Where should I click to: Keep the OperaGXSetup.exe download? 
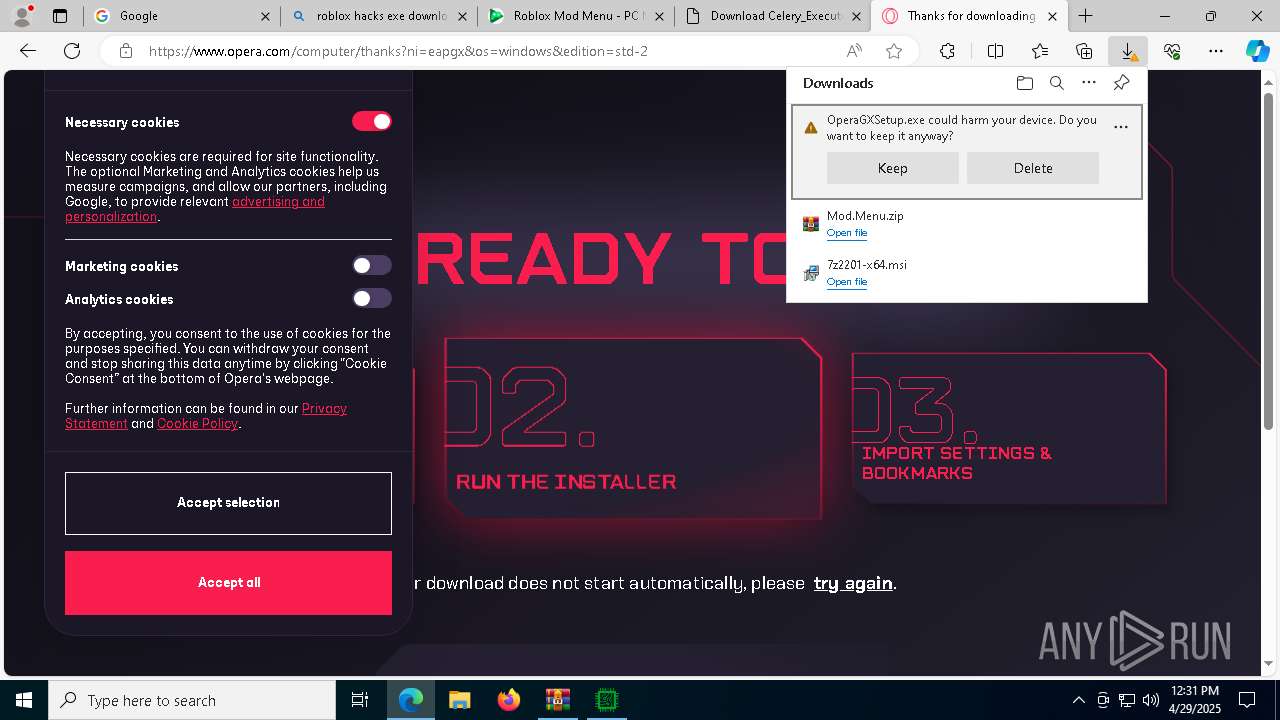coord(892,168)
